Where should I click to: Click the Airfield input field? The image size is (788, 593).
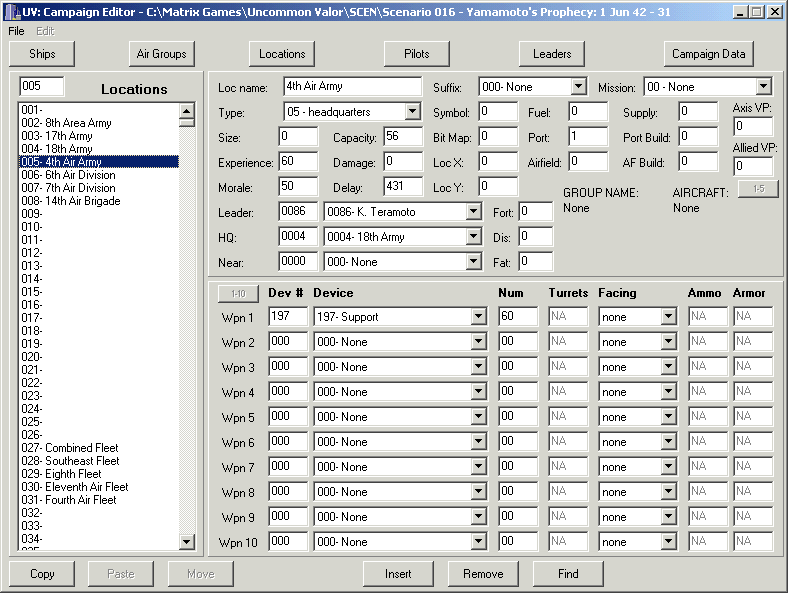coord(588,161)
